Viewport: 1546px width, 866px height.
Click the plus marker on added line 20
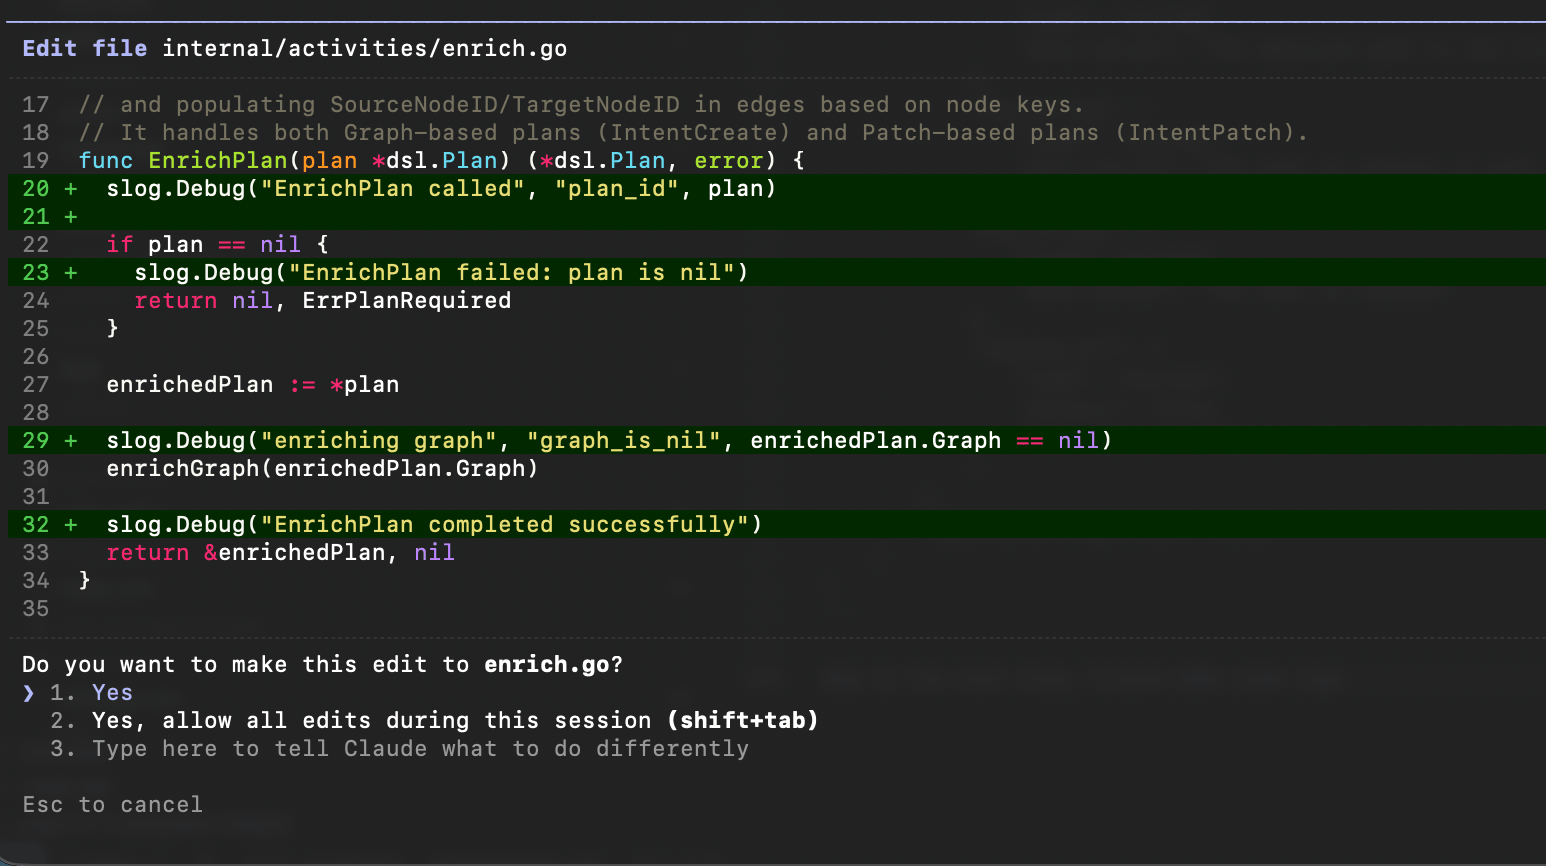(x=71, y=188)
